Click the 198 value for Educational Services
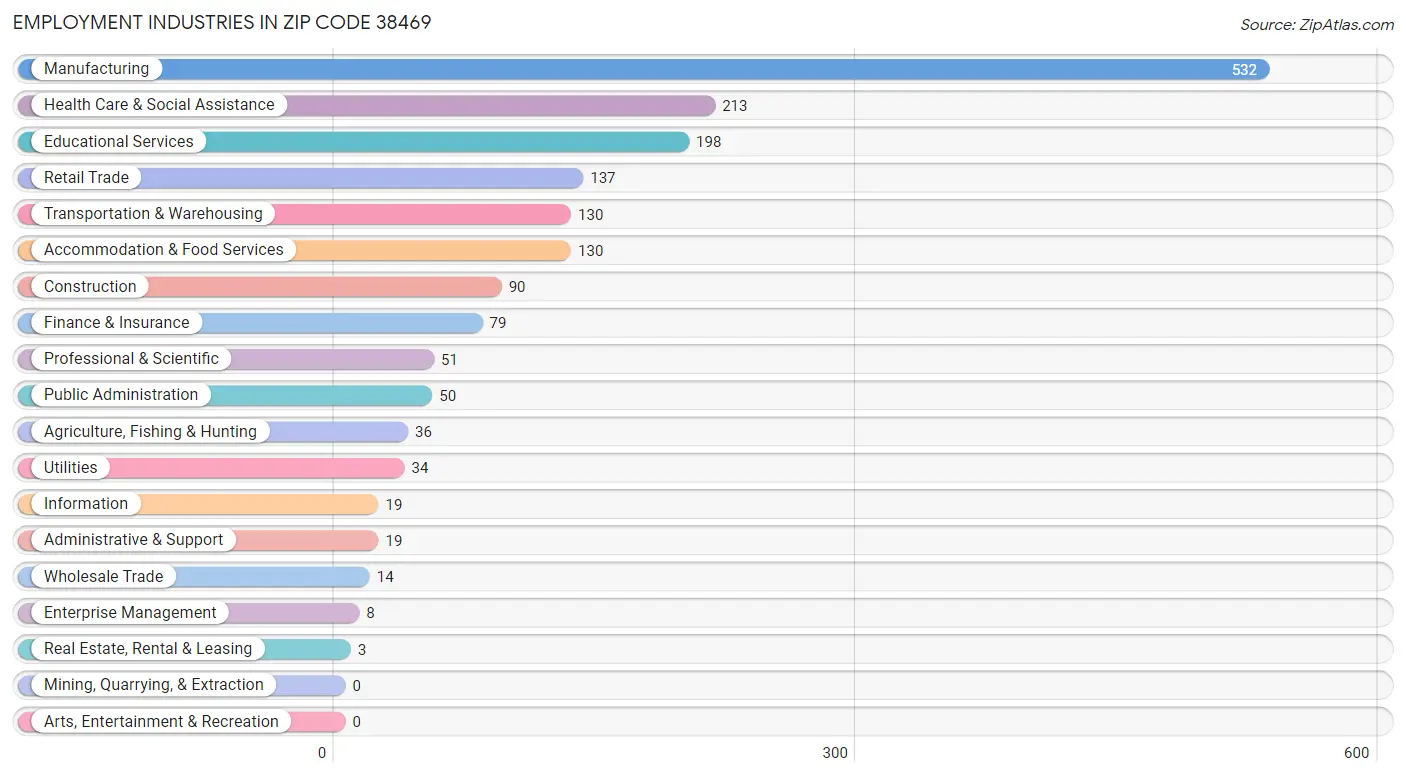1406x776 pixels. (x=709, y=142)
